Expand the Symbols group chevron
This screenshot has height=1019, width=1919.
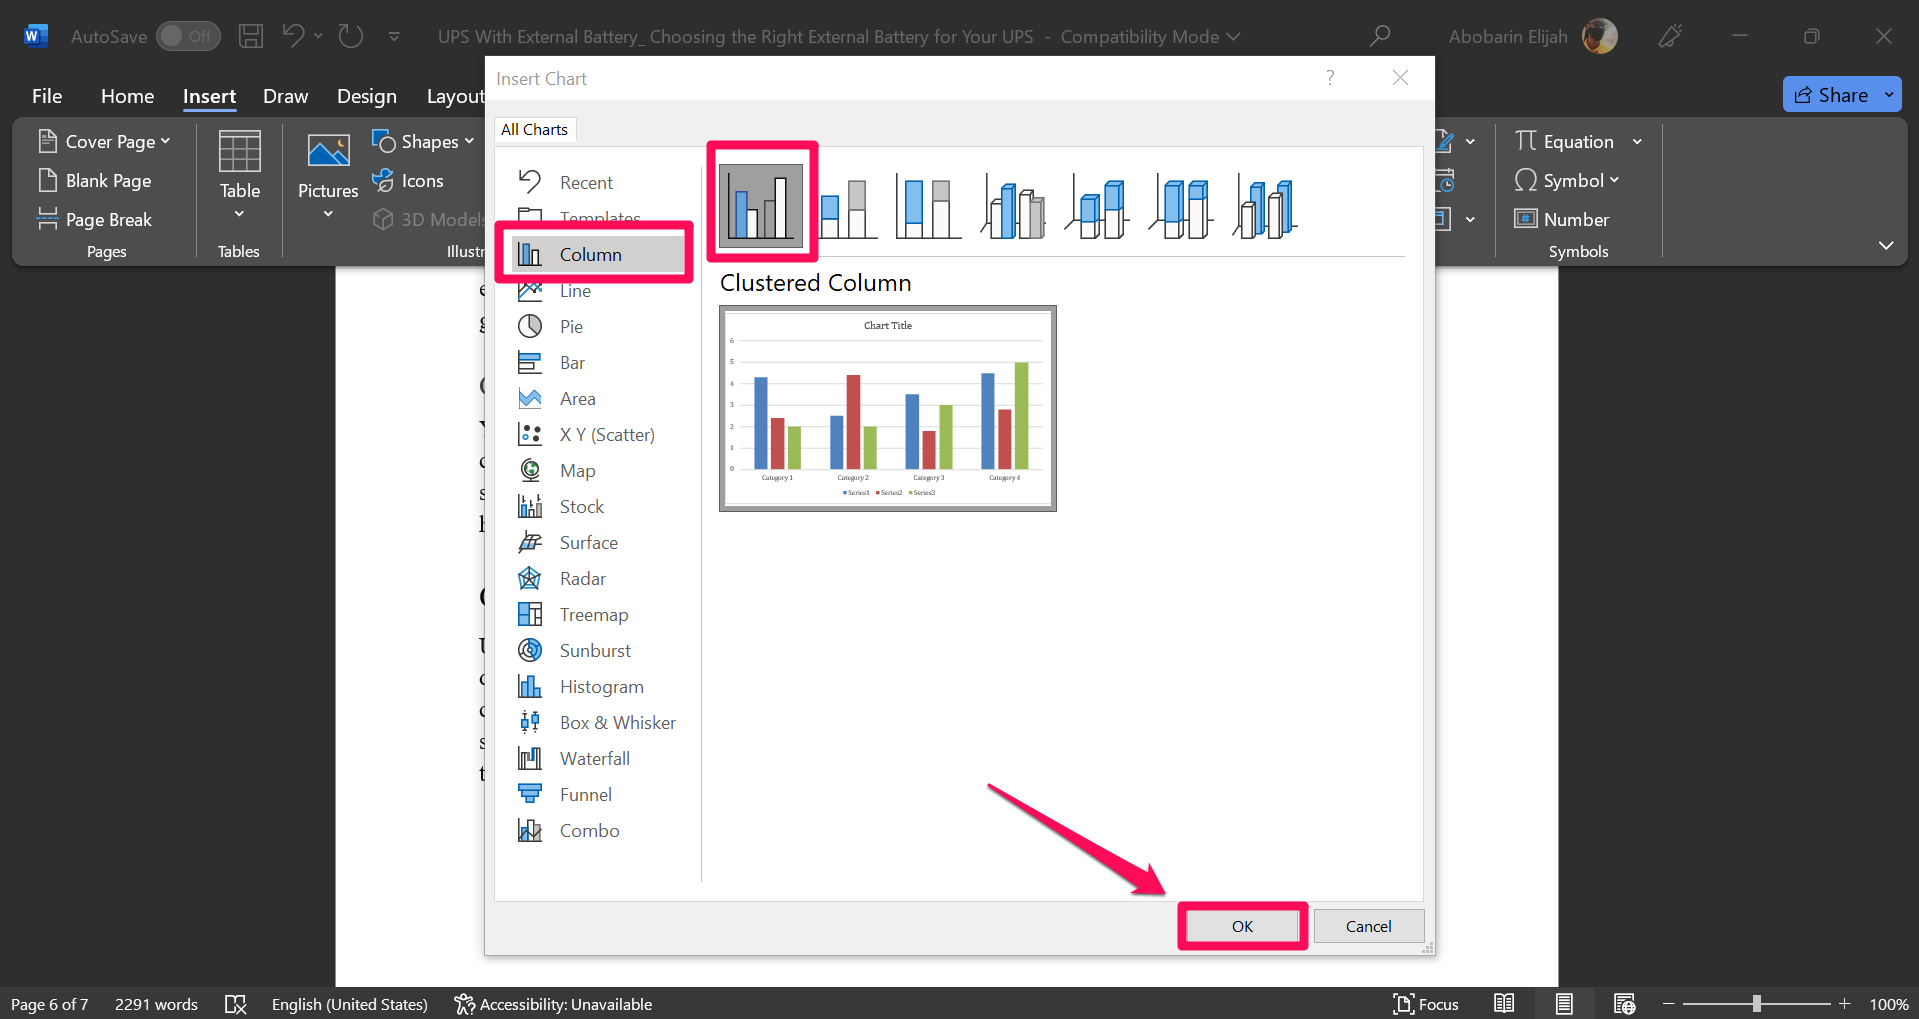click(1885, 245)
